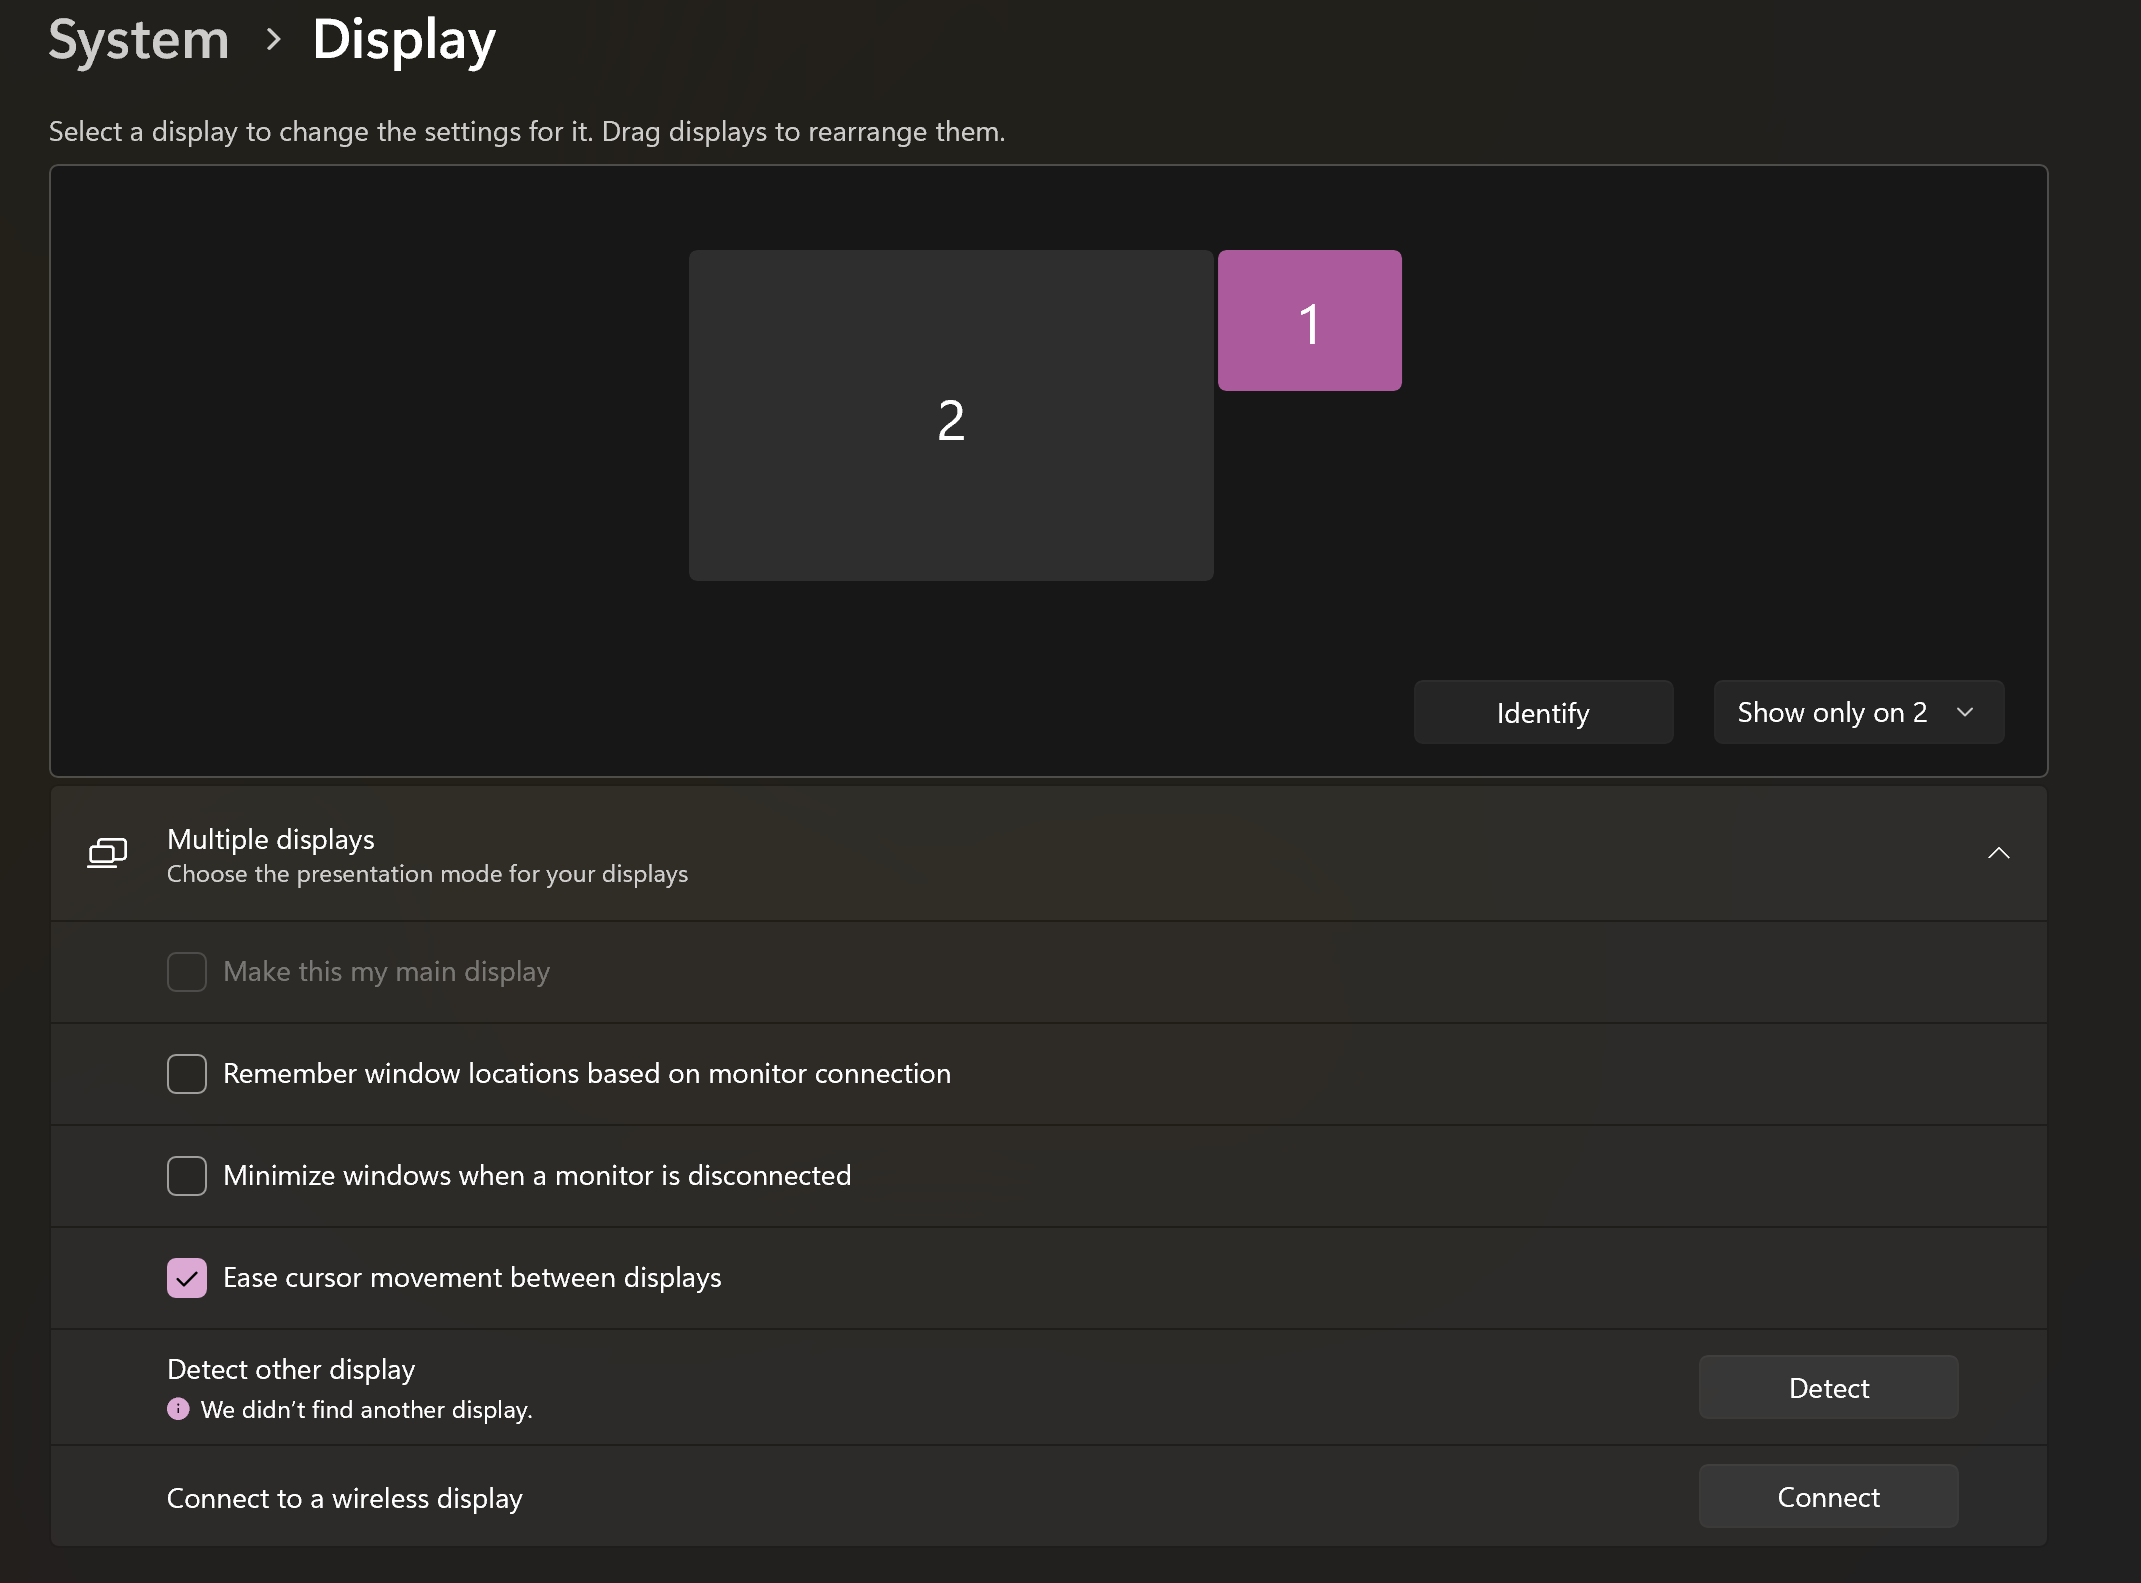This screenshot has width=2141, height=1583.
Task: Click the Identify button
Action: pyautogui.click(x=1543, y=712)
